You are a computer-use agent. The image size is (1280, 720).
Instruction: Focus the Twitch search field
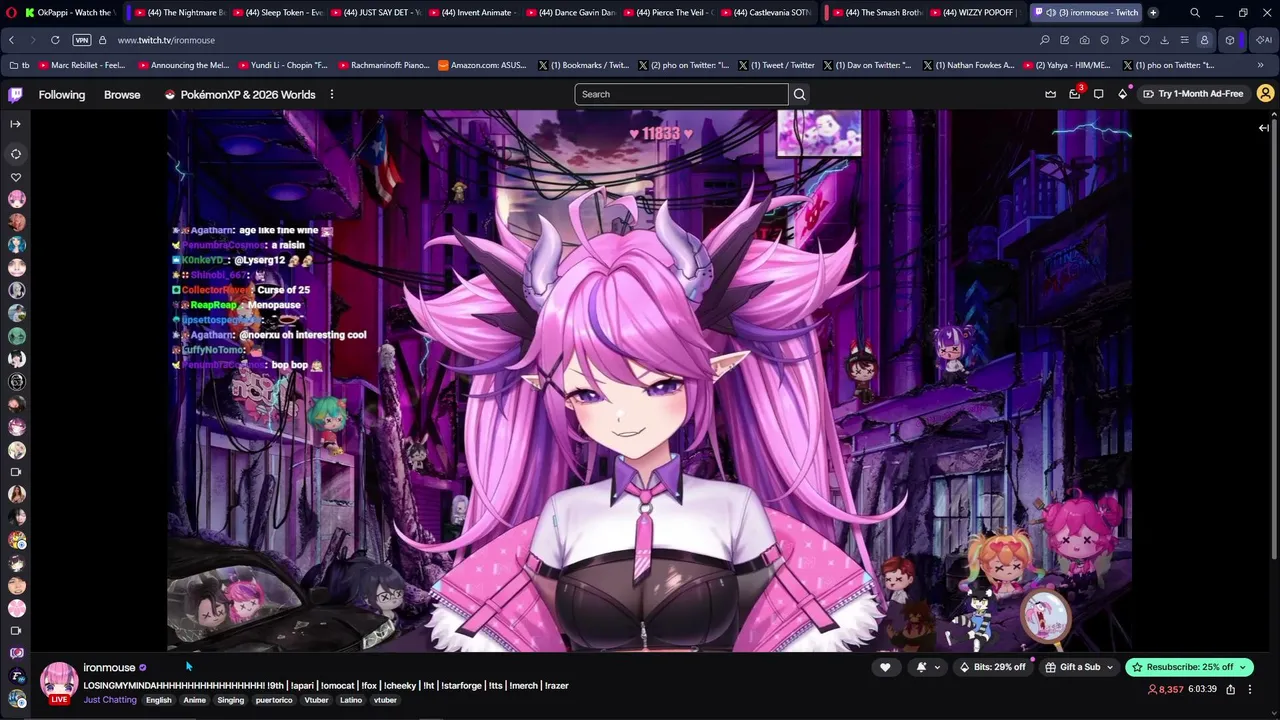click(x=681, y=94)
